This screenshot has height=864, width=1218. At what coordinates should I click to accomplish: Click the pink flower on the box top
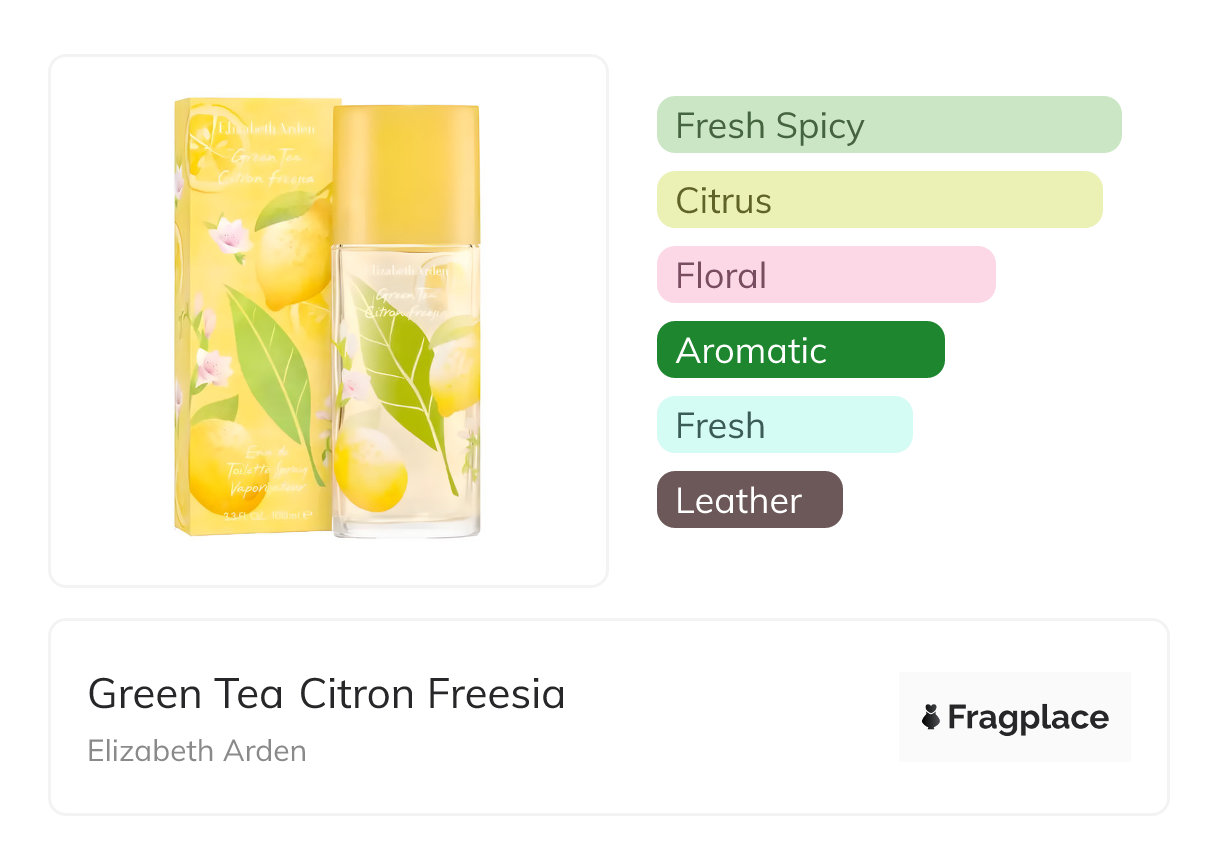click(x=231, y=235)
